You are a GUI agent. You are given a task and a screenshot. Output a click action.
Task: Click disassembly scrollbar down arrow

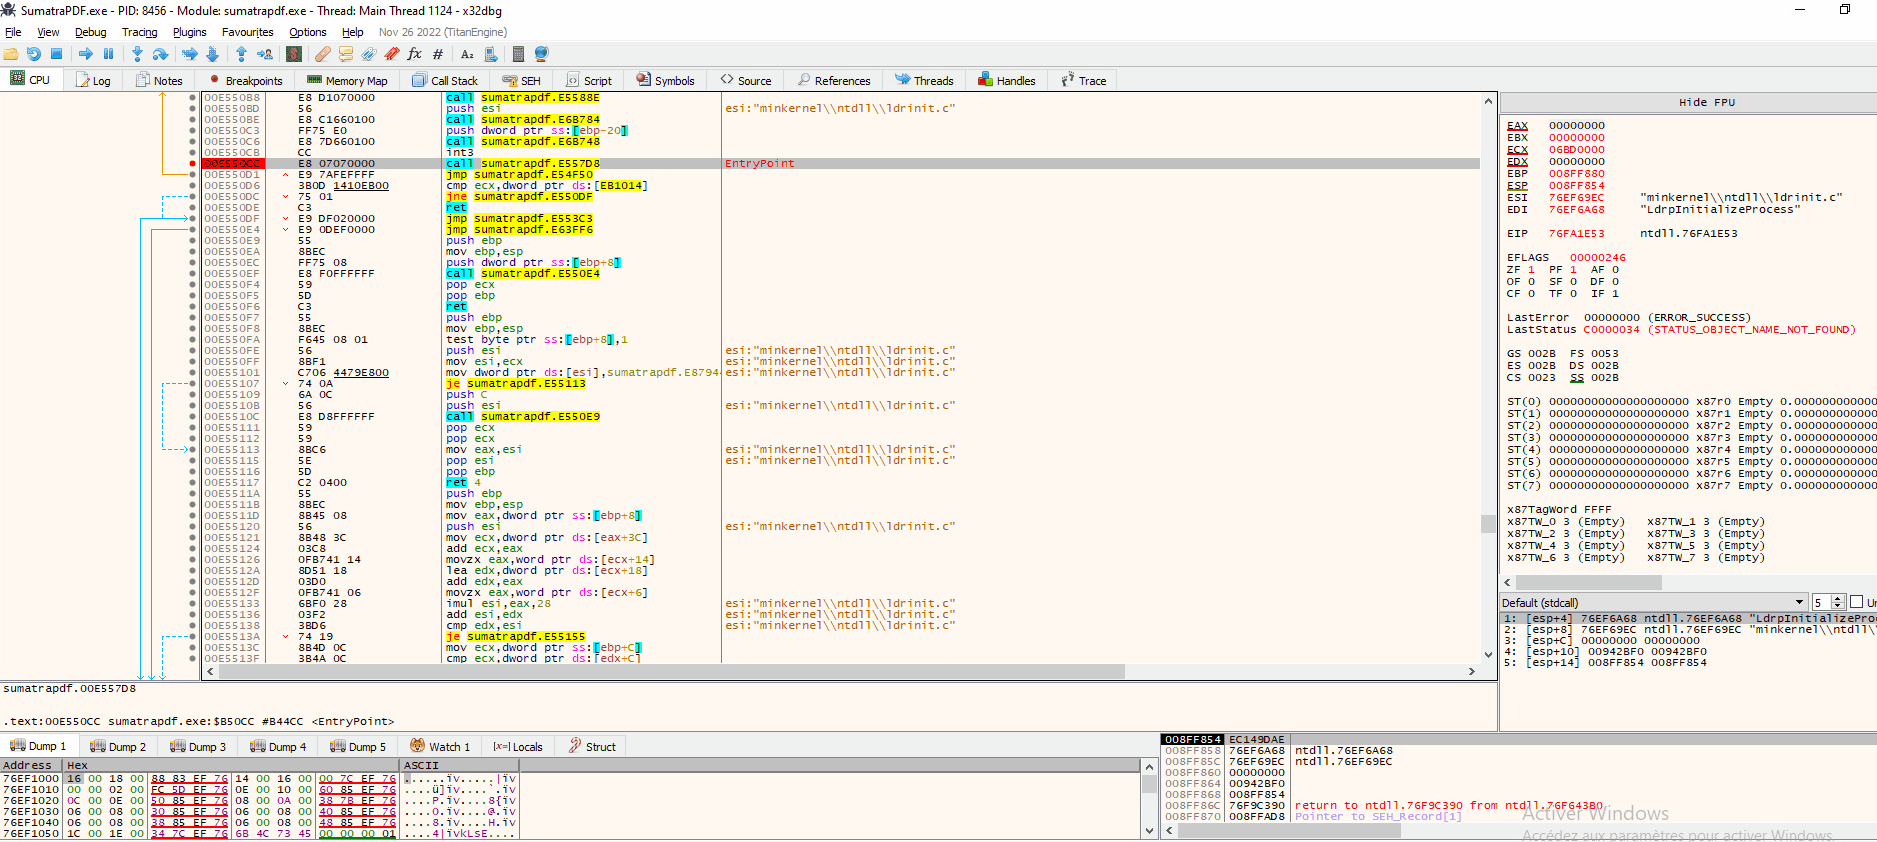[1488, 655]
